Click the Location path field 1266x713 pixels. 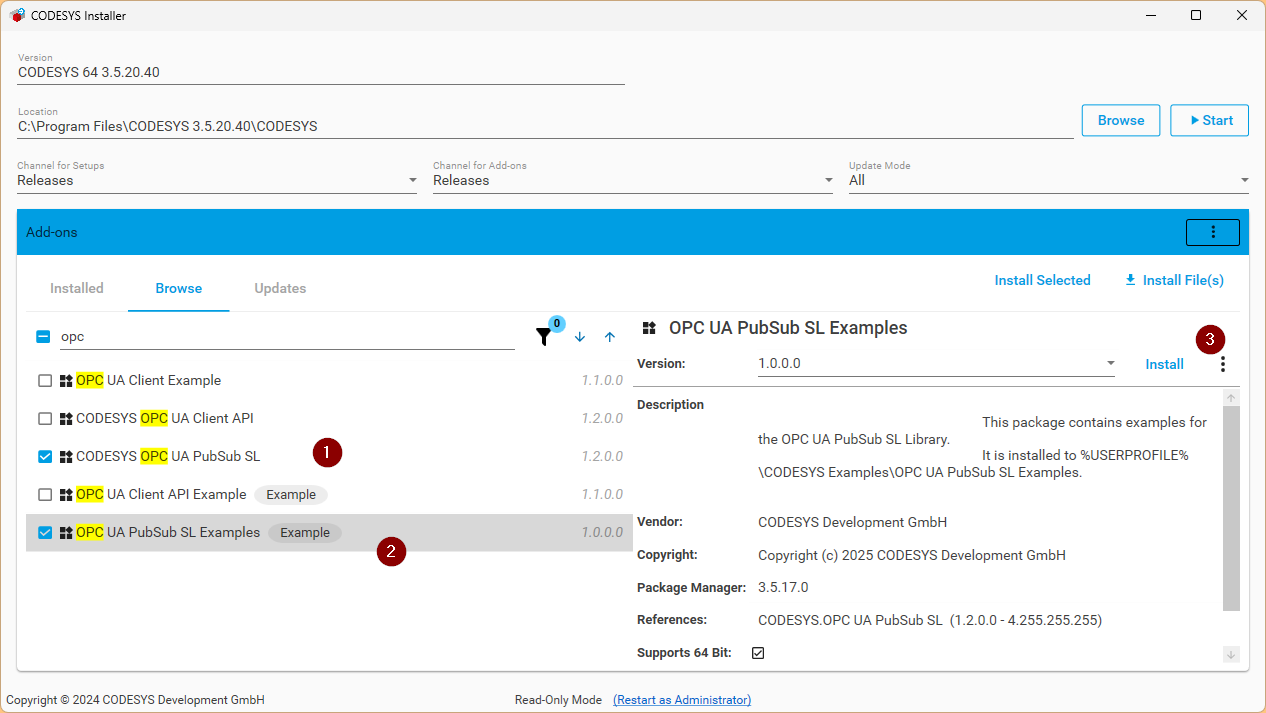(x=545, y=127)
